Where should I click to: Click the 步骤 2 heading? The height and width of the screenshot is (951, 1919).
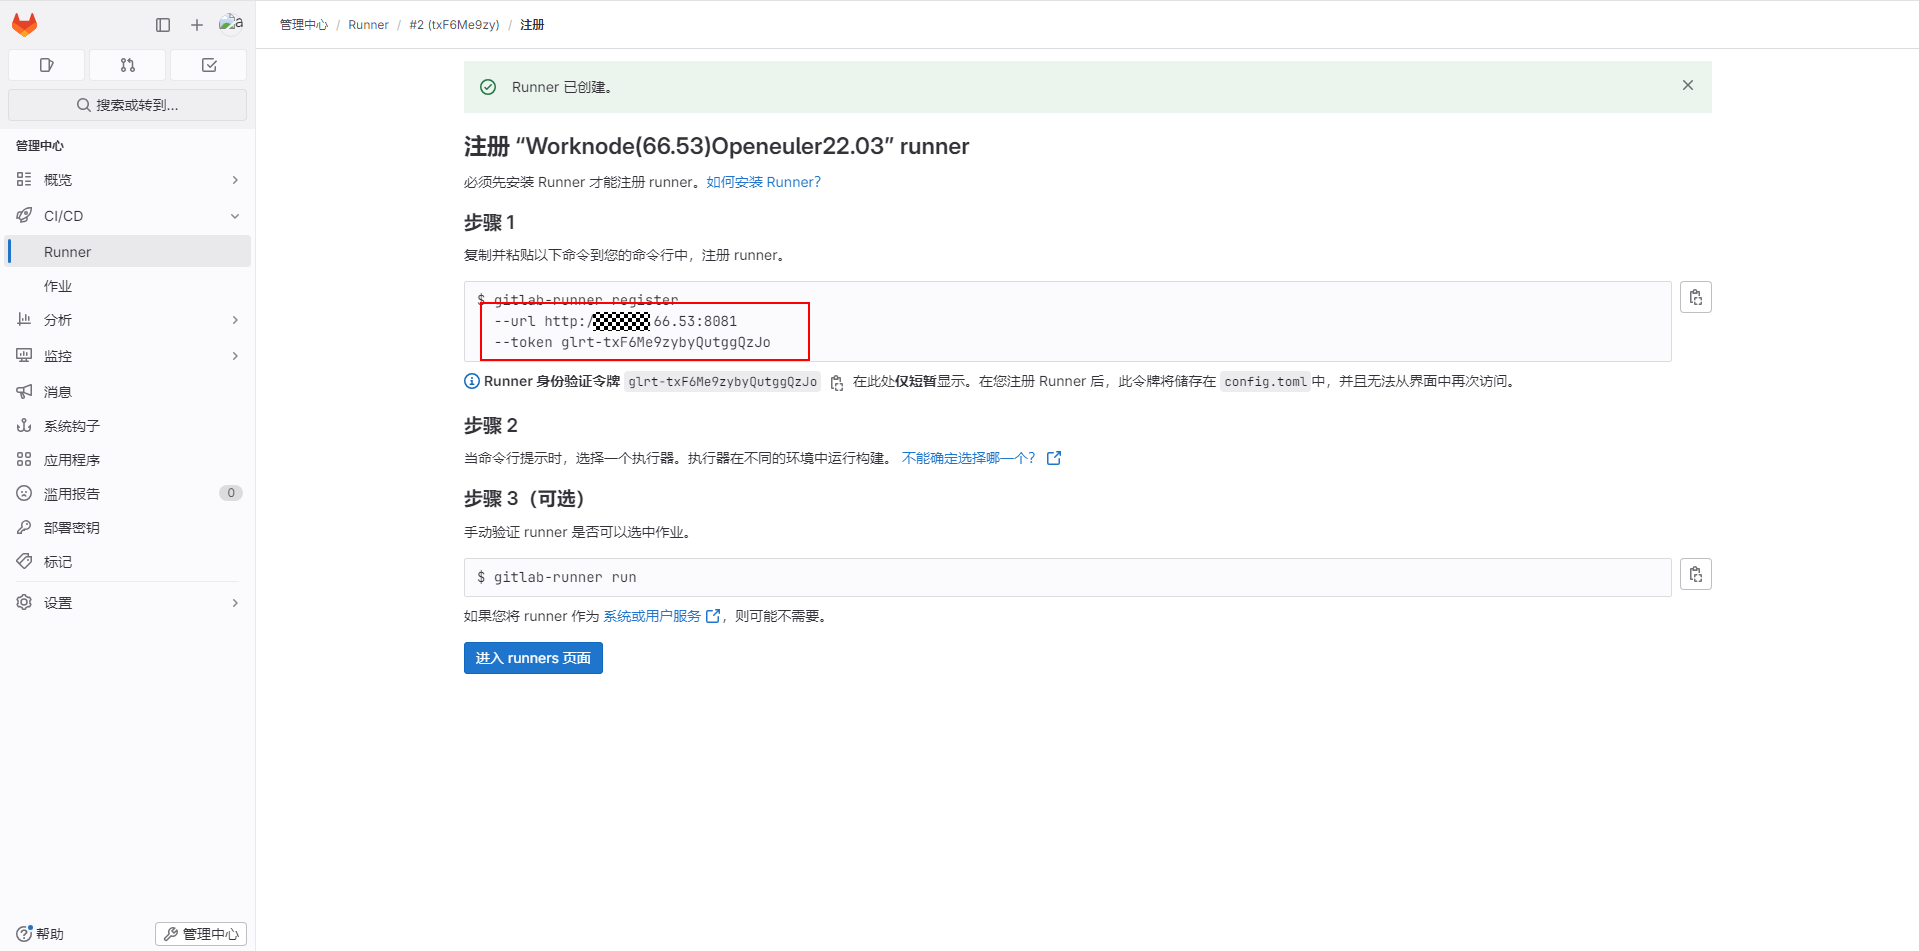(x=491, y=426)
